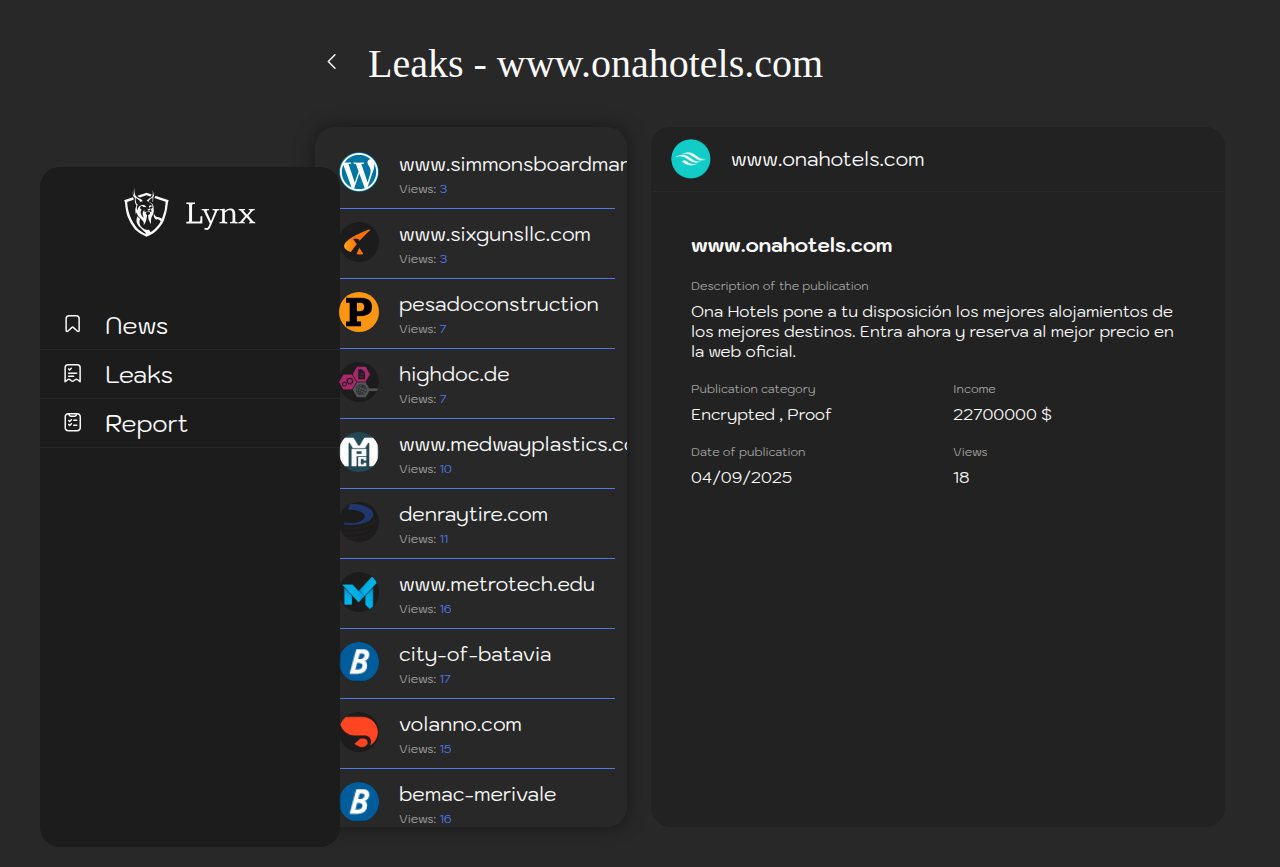Click the Lynx brand name text
Screen dimensions: 1280x867
click(220, 213)
